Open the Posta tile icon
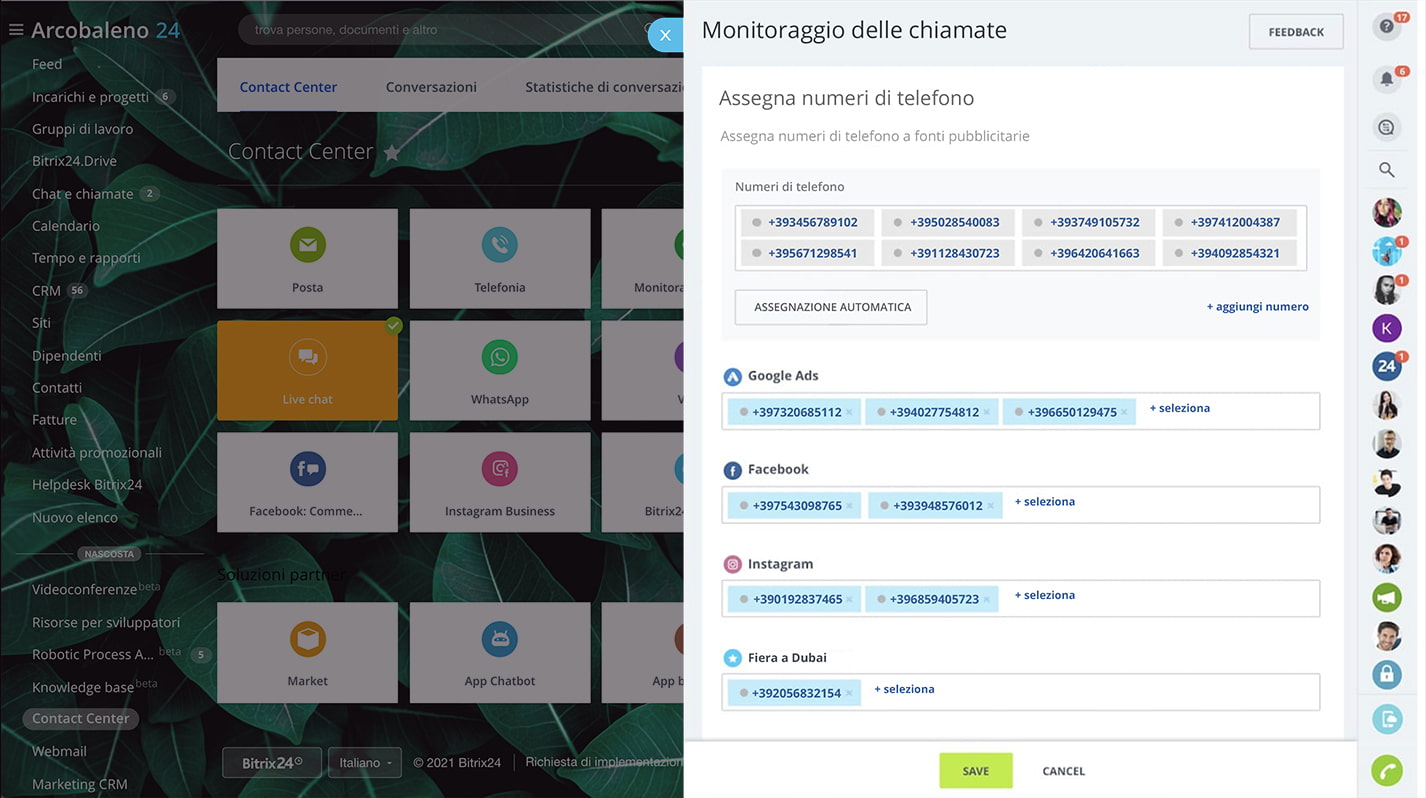Screen dimensions: 1426x798 tap(307, 244)
